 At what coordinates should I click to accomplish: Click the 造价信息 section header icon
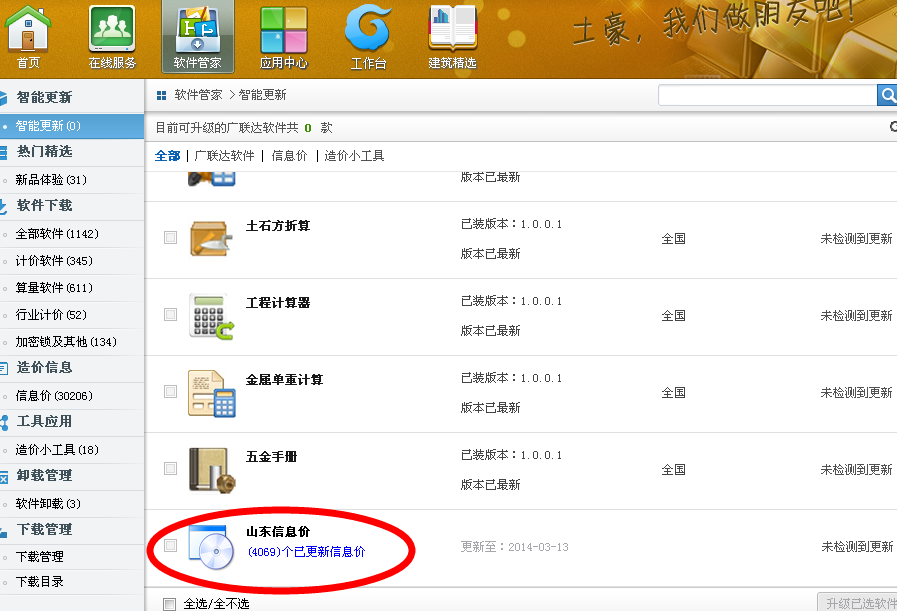click(4, 368)
